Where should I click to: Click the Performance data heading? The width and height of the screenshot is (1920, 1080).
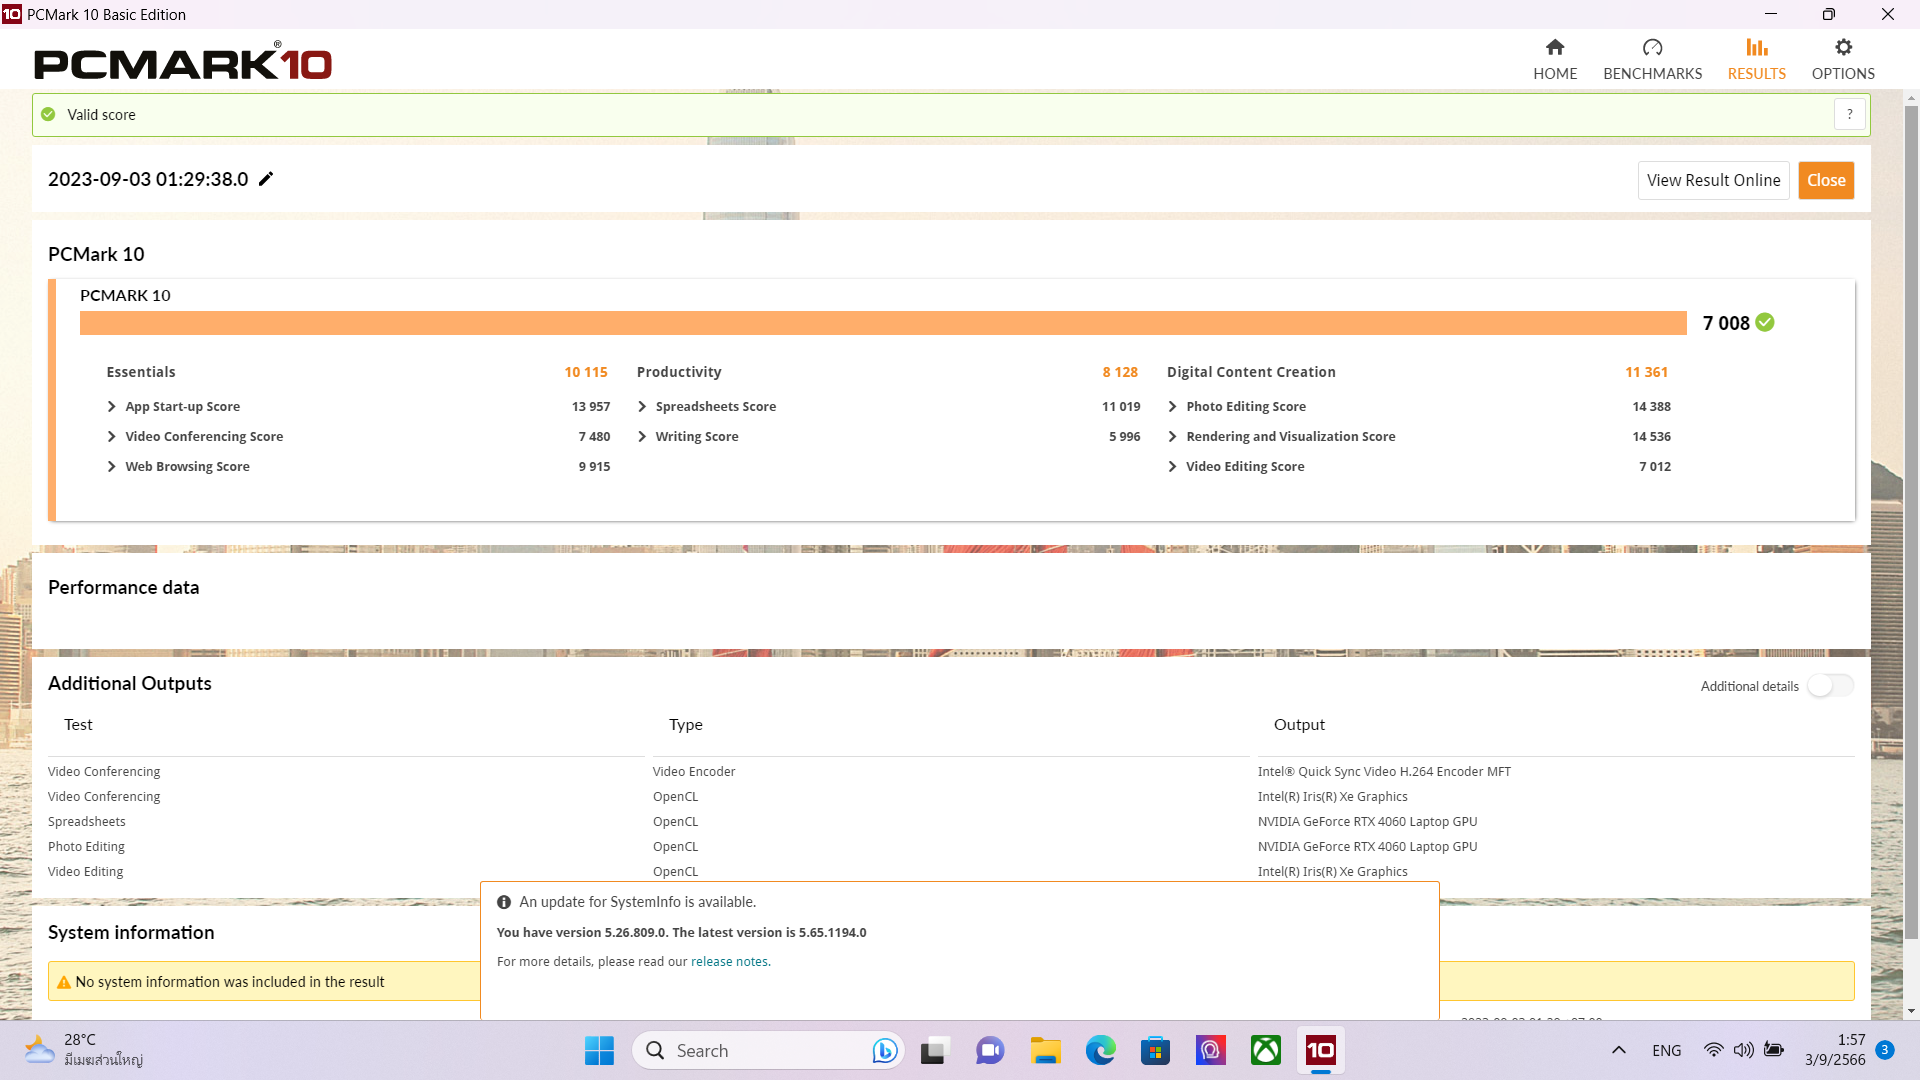(123, 587)
